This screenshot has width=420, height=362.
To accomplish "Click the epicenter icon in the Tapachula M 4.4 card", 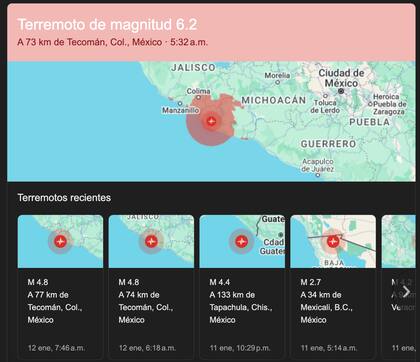I will pos(242,241).
